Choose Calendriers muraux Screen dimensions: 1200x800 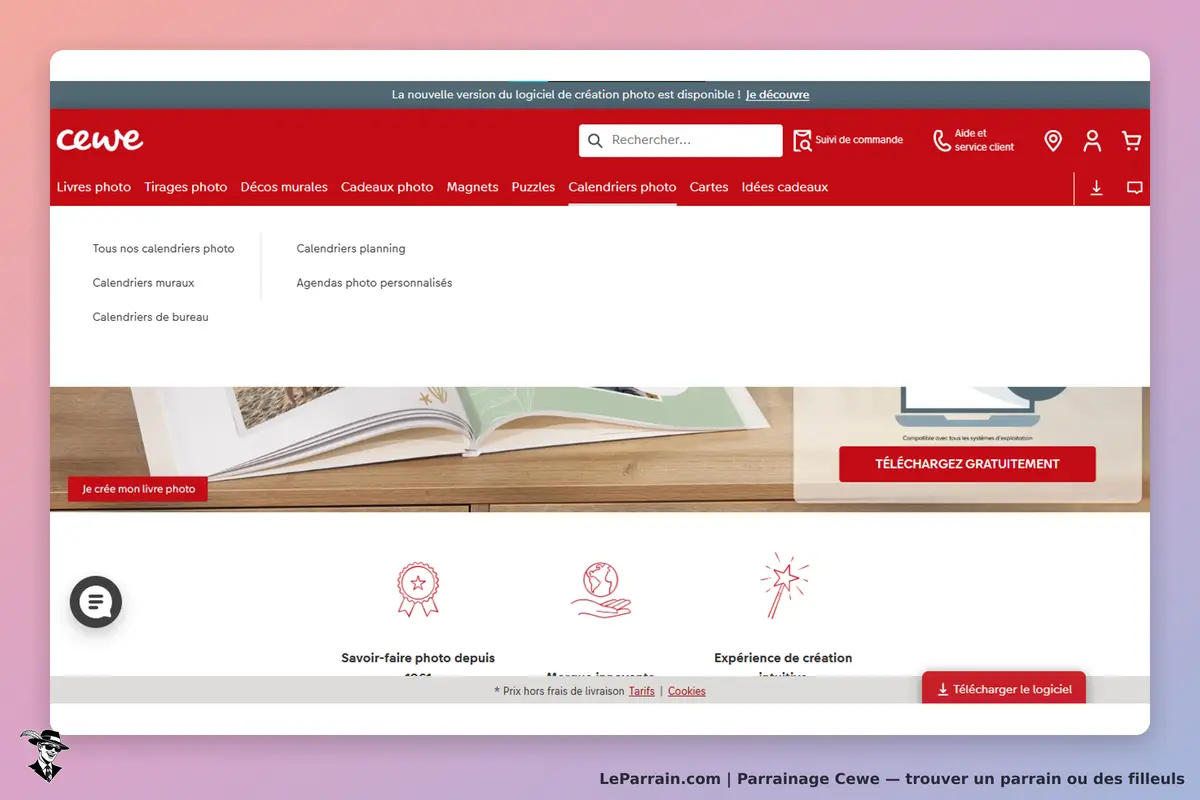coord(143,283)
